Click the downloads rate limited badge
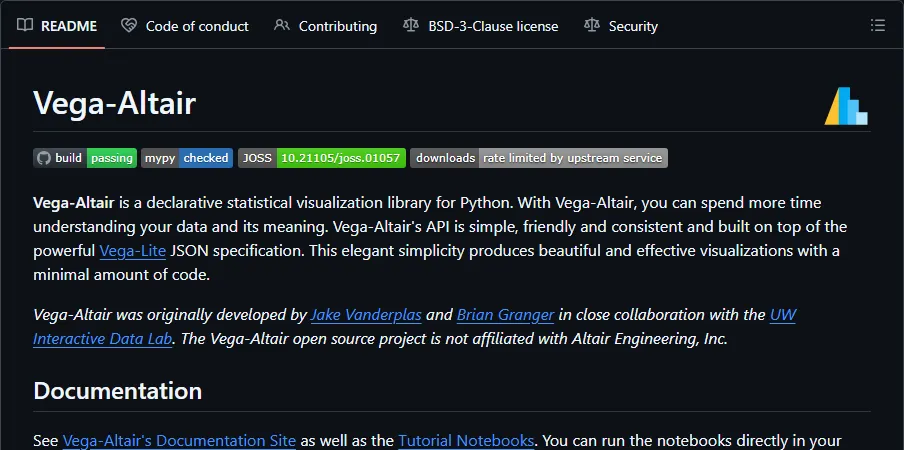904x450 pixels. coord(538,158)
